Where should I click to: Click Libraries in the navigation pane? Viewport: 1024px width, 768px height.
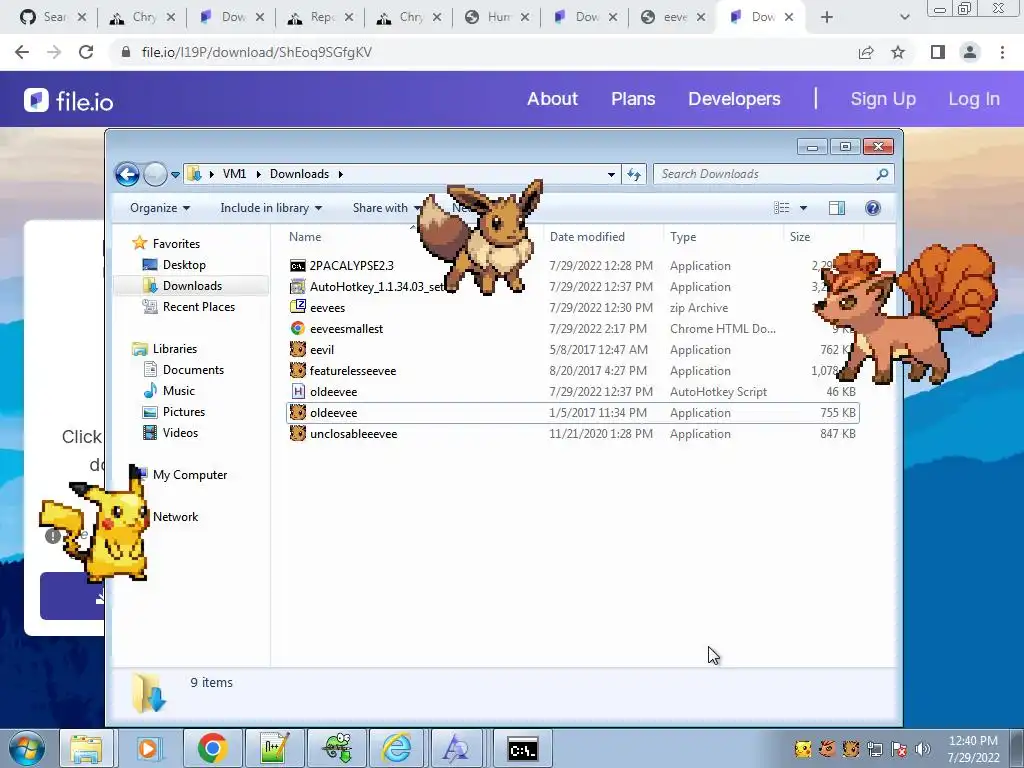[x=174, y=349]
